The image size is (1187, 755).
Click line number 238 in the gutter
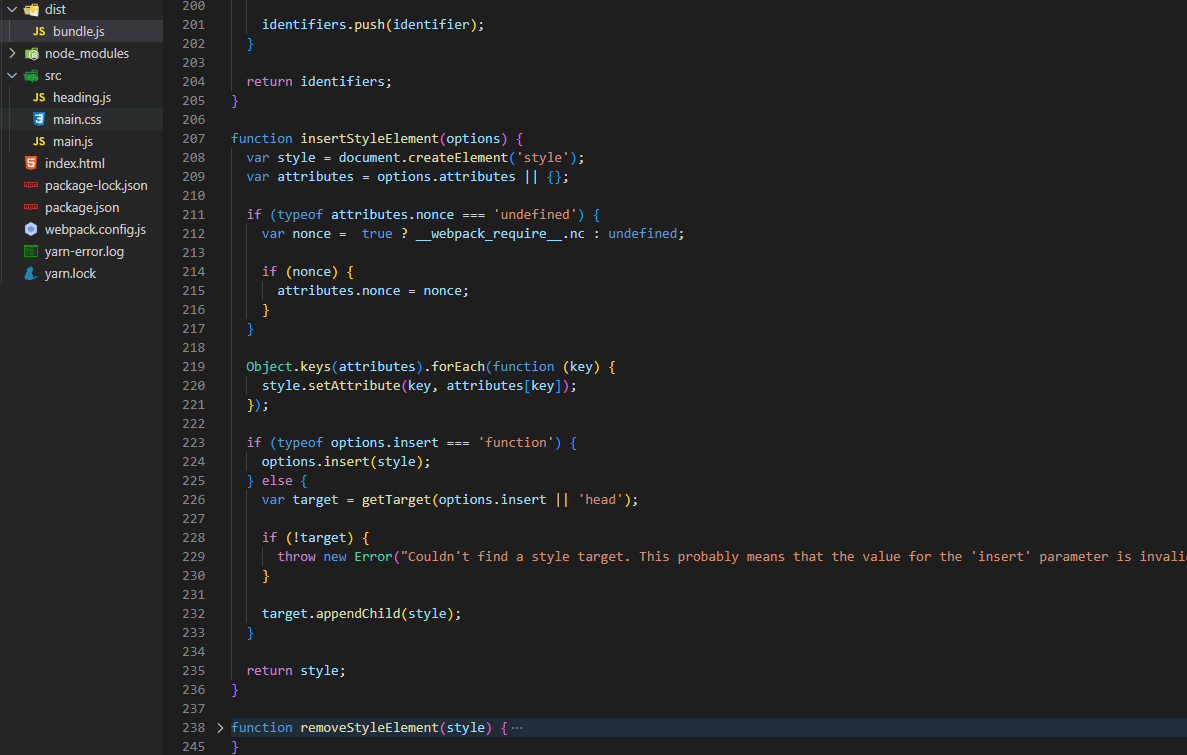pyautogui.click(x=194, y=728)
